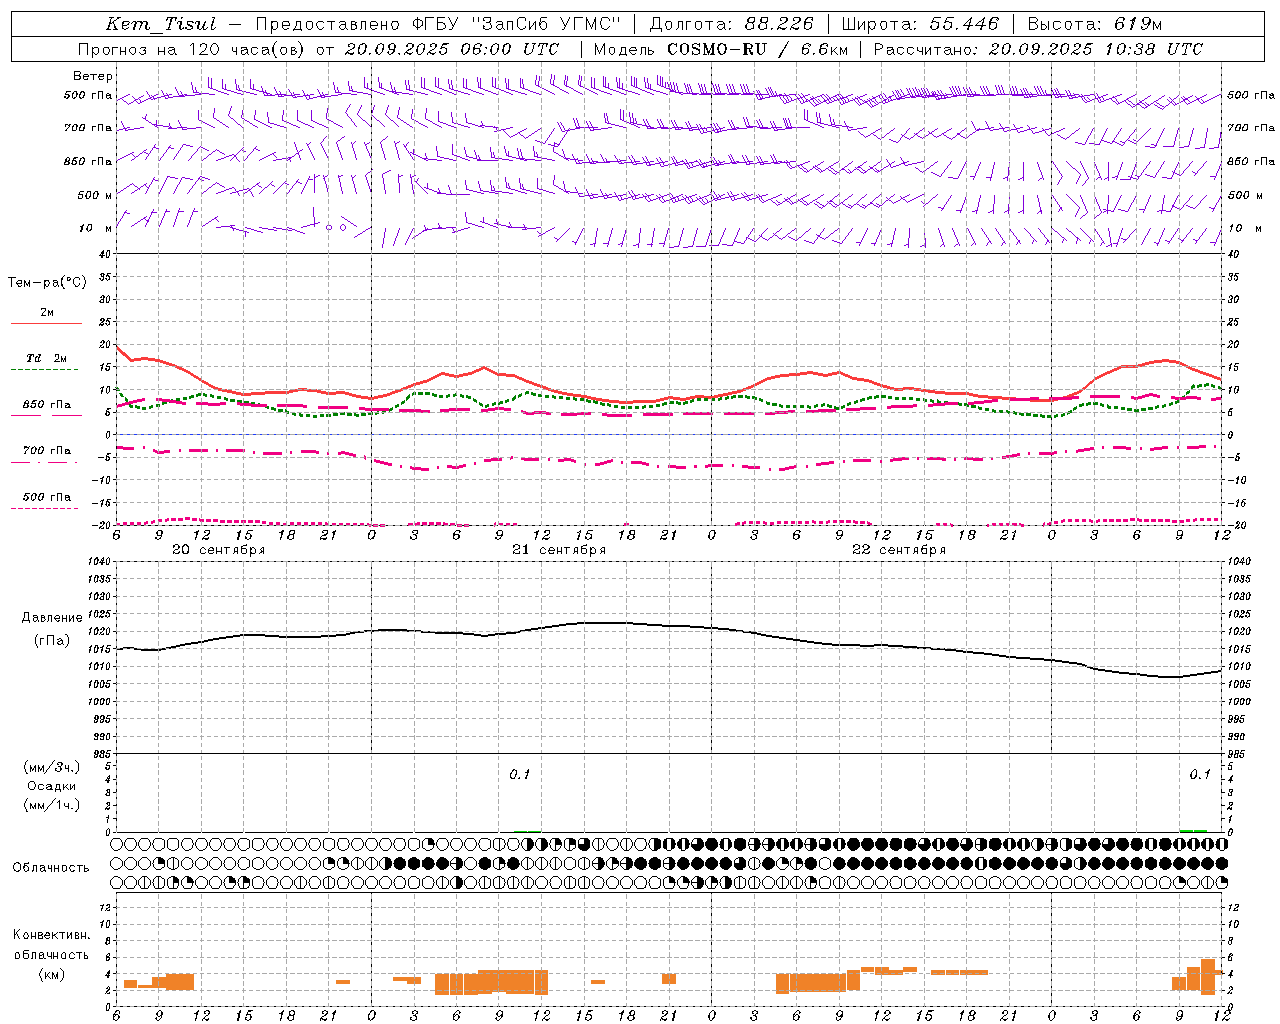The width and height of the screenshot is (1280, 1024).
Task: Click the 22 сентября date label
Action: click(x=898, y=550)
